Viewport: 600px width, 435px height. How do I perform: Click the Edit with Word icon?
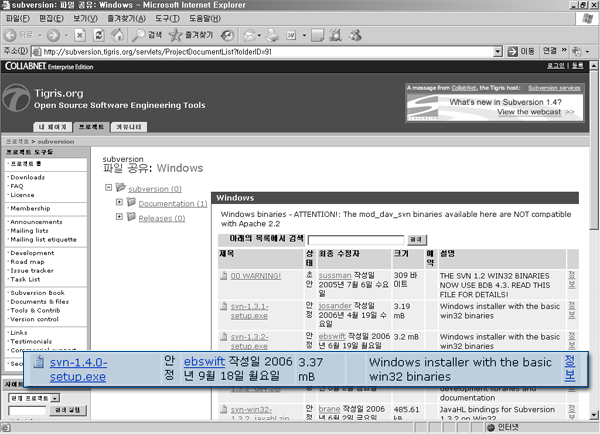point(291,36)
